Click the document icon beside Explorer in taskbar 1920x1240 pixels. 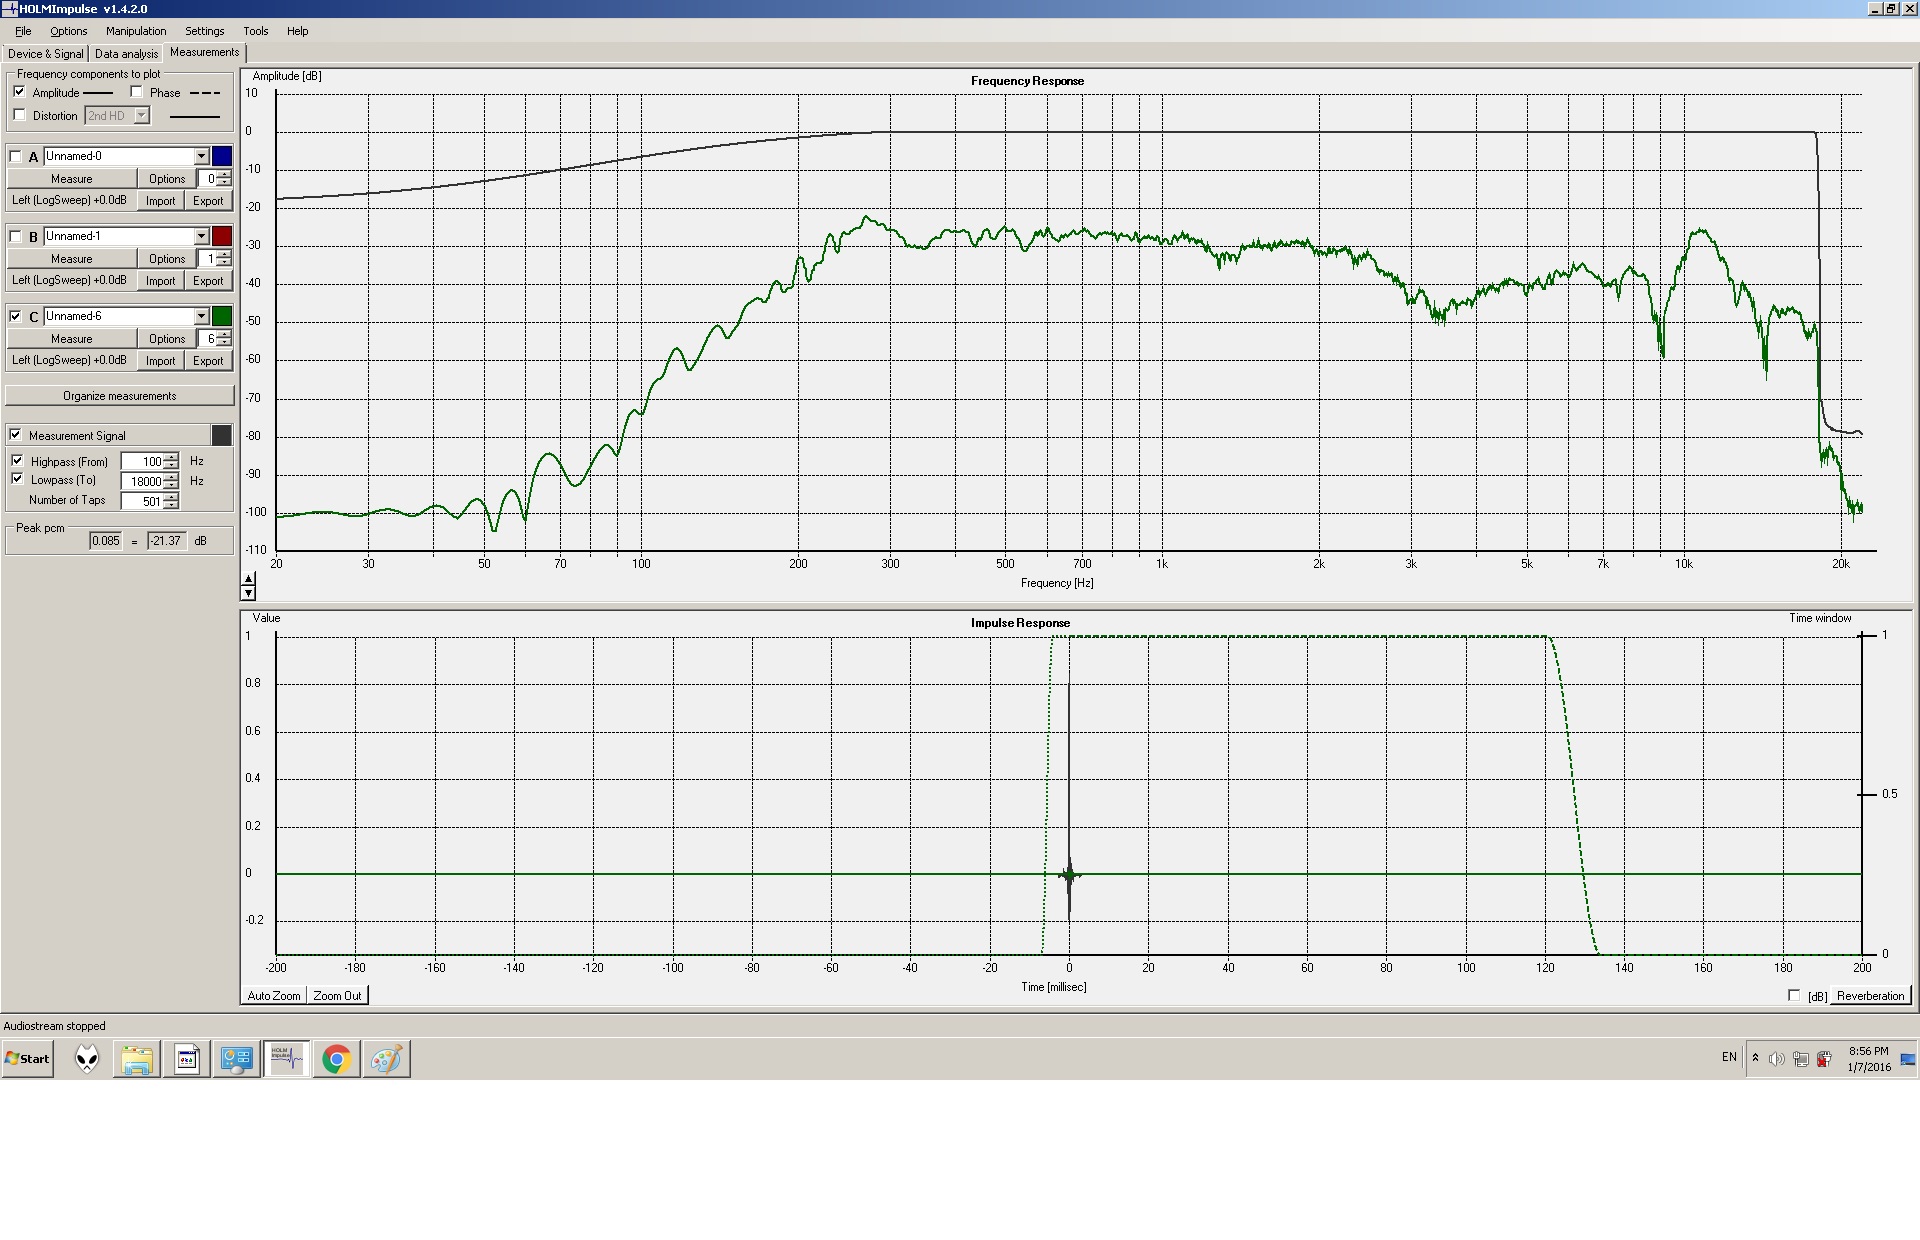tap(187, 1059)
